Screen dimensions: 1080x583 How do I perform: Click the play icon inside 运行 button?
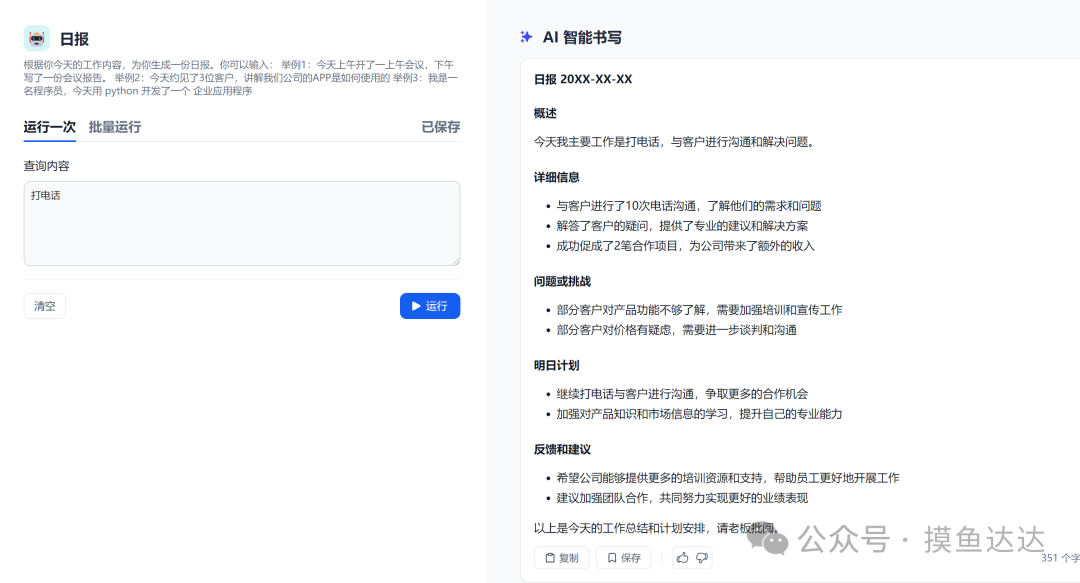[x=415, y=305]
